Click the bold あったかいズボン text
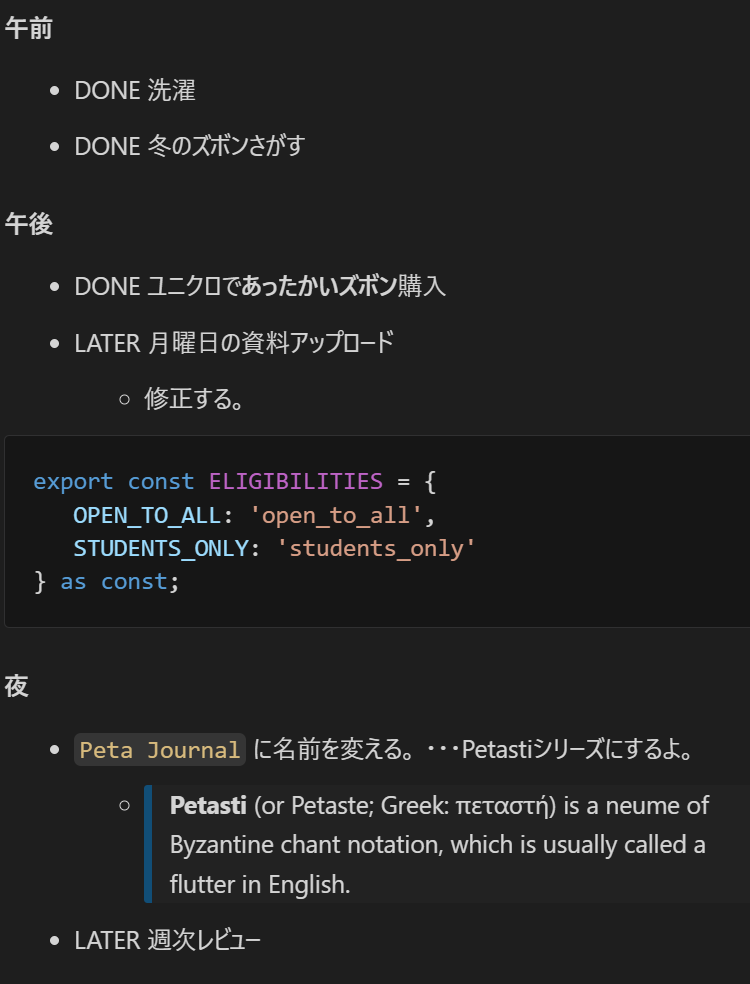The image size is (750, 984). (x=319, y=287)
